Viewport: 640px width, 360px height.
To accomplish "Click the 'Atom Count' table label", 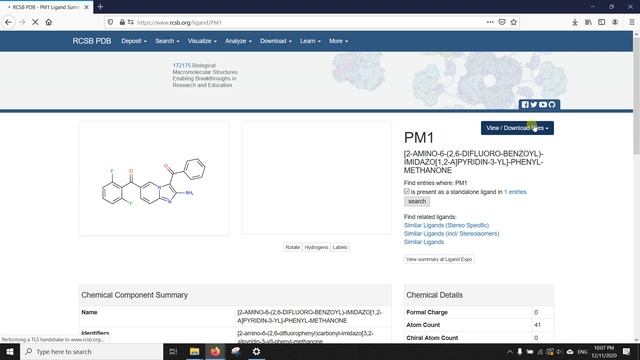I will 423,325.
